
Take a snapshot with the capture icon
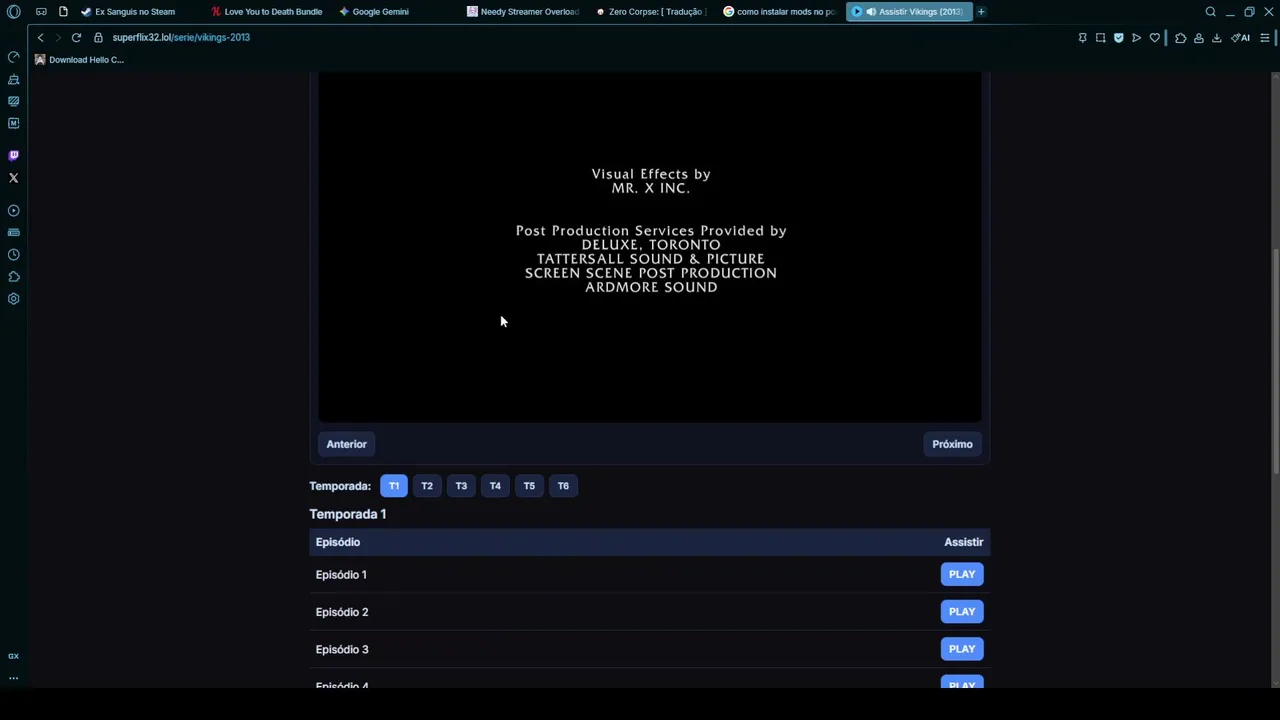(x=1100, y=38)
